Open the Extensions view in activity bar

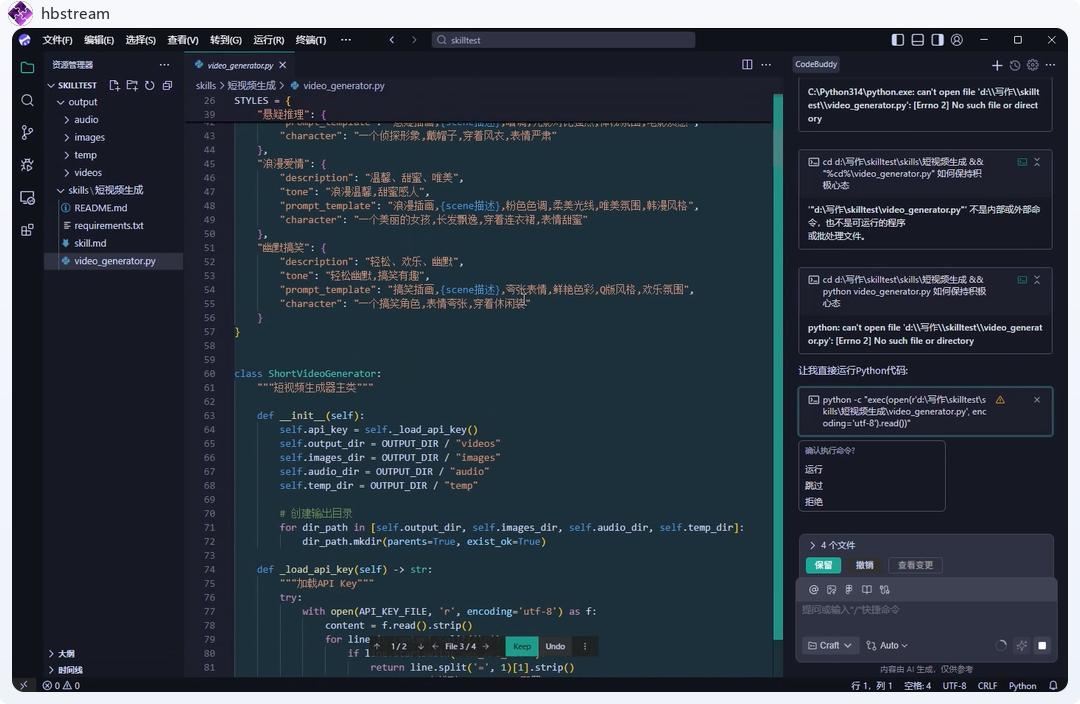(x=28, y=230)
